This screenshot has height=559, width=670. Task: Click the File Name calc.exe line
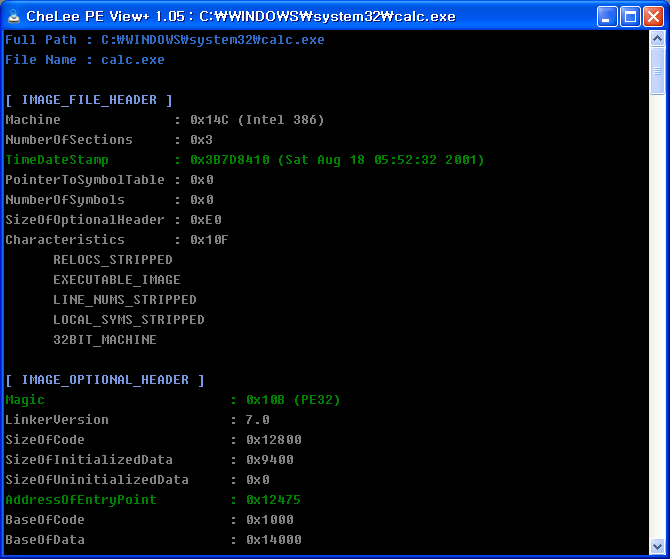coord(85,60)
